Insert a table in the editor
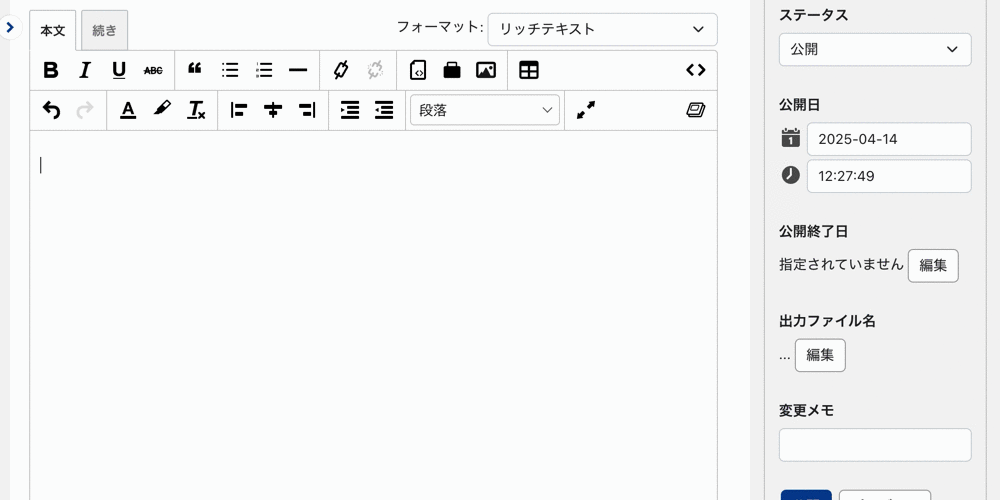Viewport: 1000px width, 500px height. (x=529, y=70)
